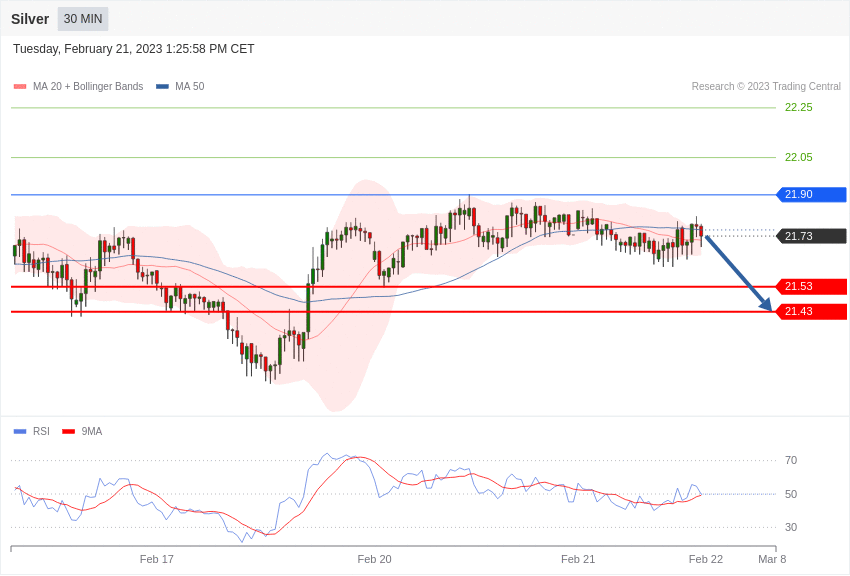The width and height of the screenshot is (850, 576).
Task: Click the dark blue MA 50 legend swatch
Action: coord(162,86)
